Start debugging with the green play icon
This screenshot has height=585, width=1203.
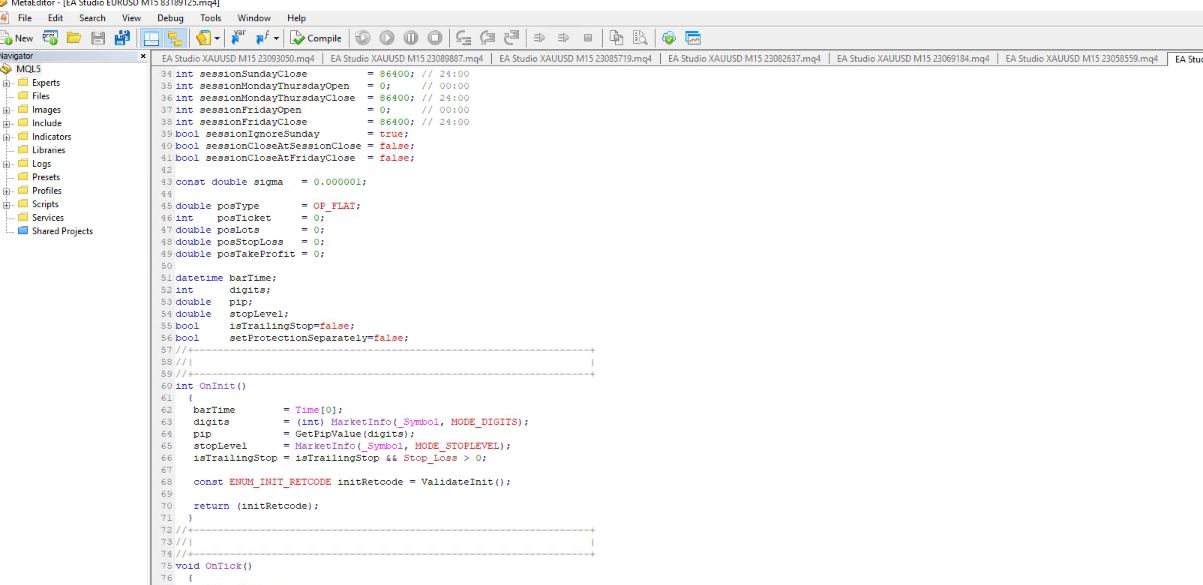point(386,37)
